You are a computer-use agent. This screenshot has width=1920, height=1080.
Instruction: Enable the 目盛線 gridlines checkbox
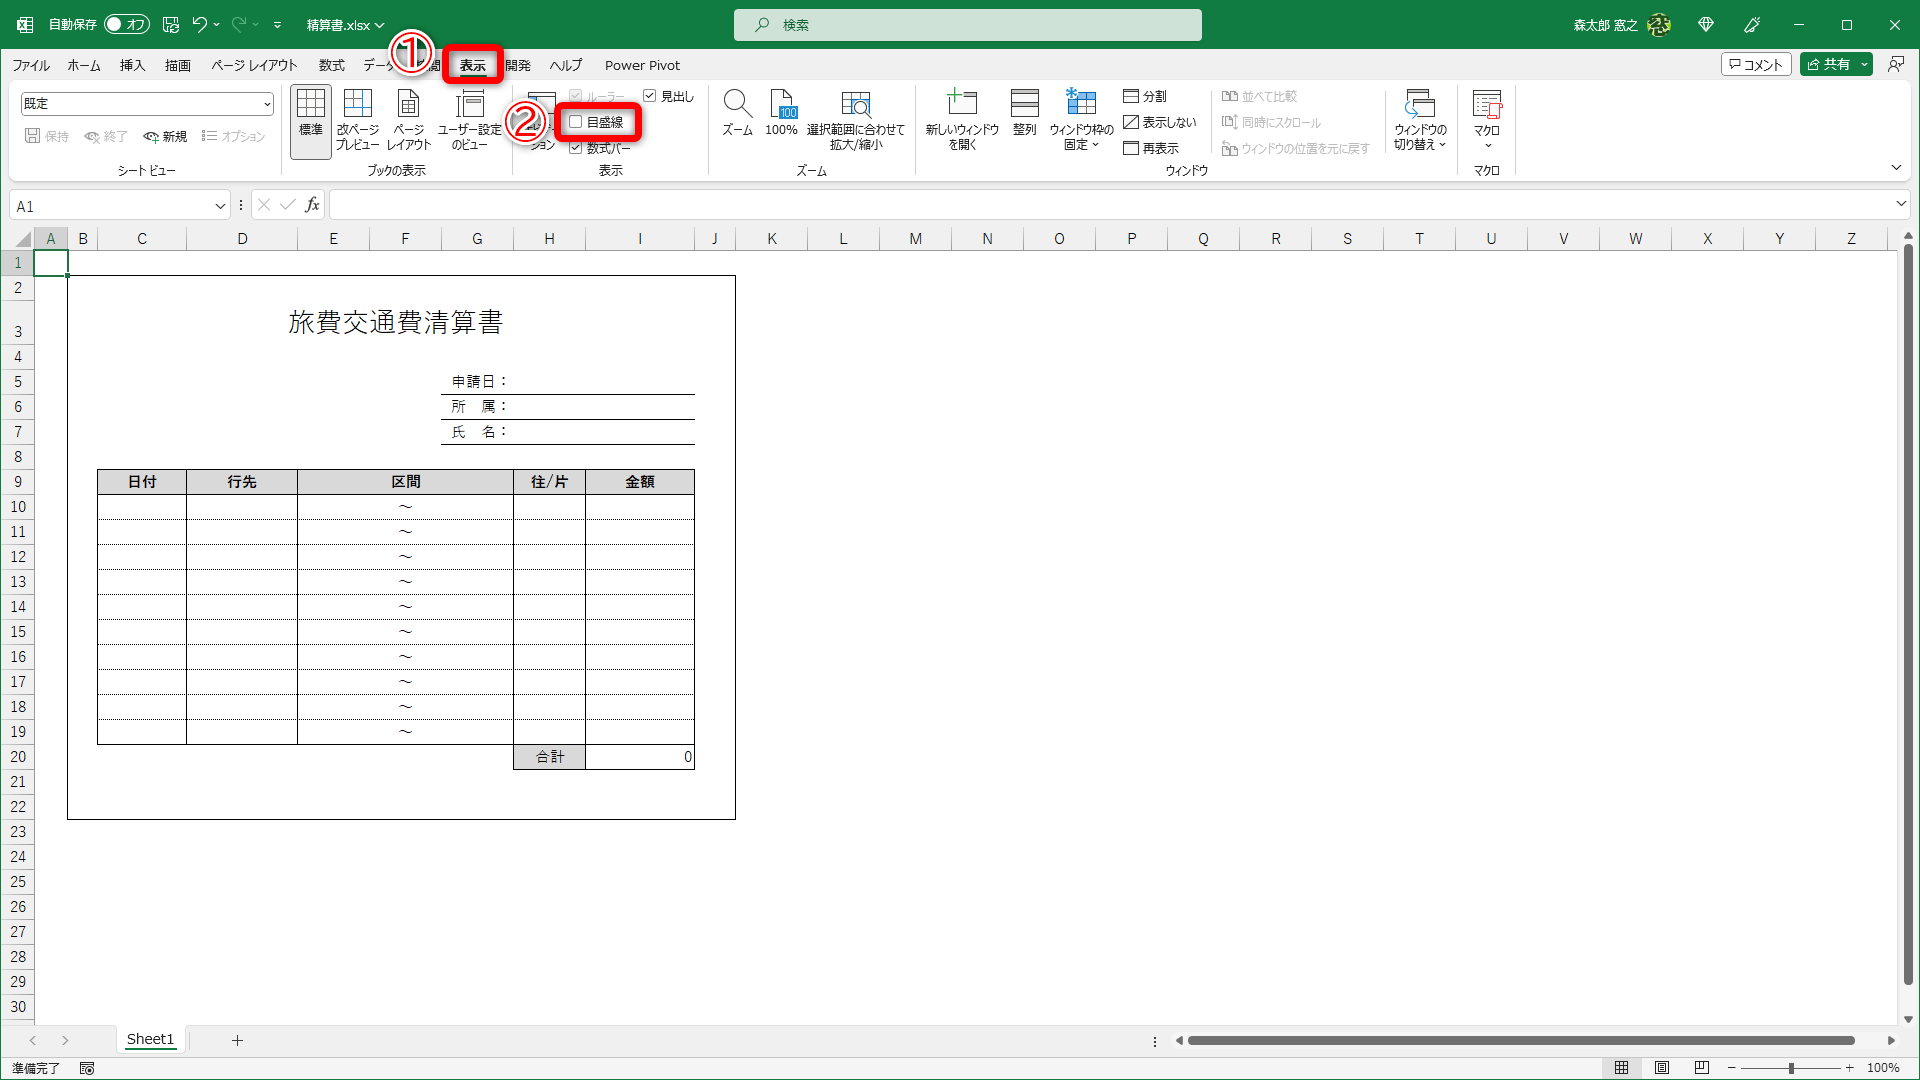tap(575, 121)
